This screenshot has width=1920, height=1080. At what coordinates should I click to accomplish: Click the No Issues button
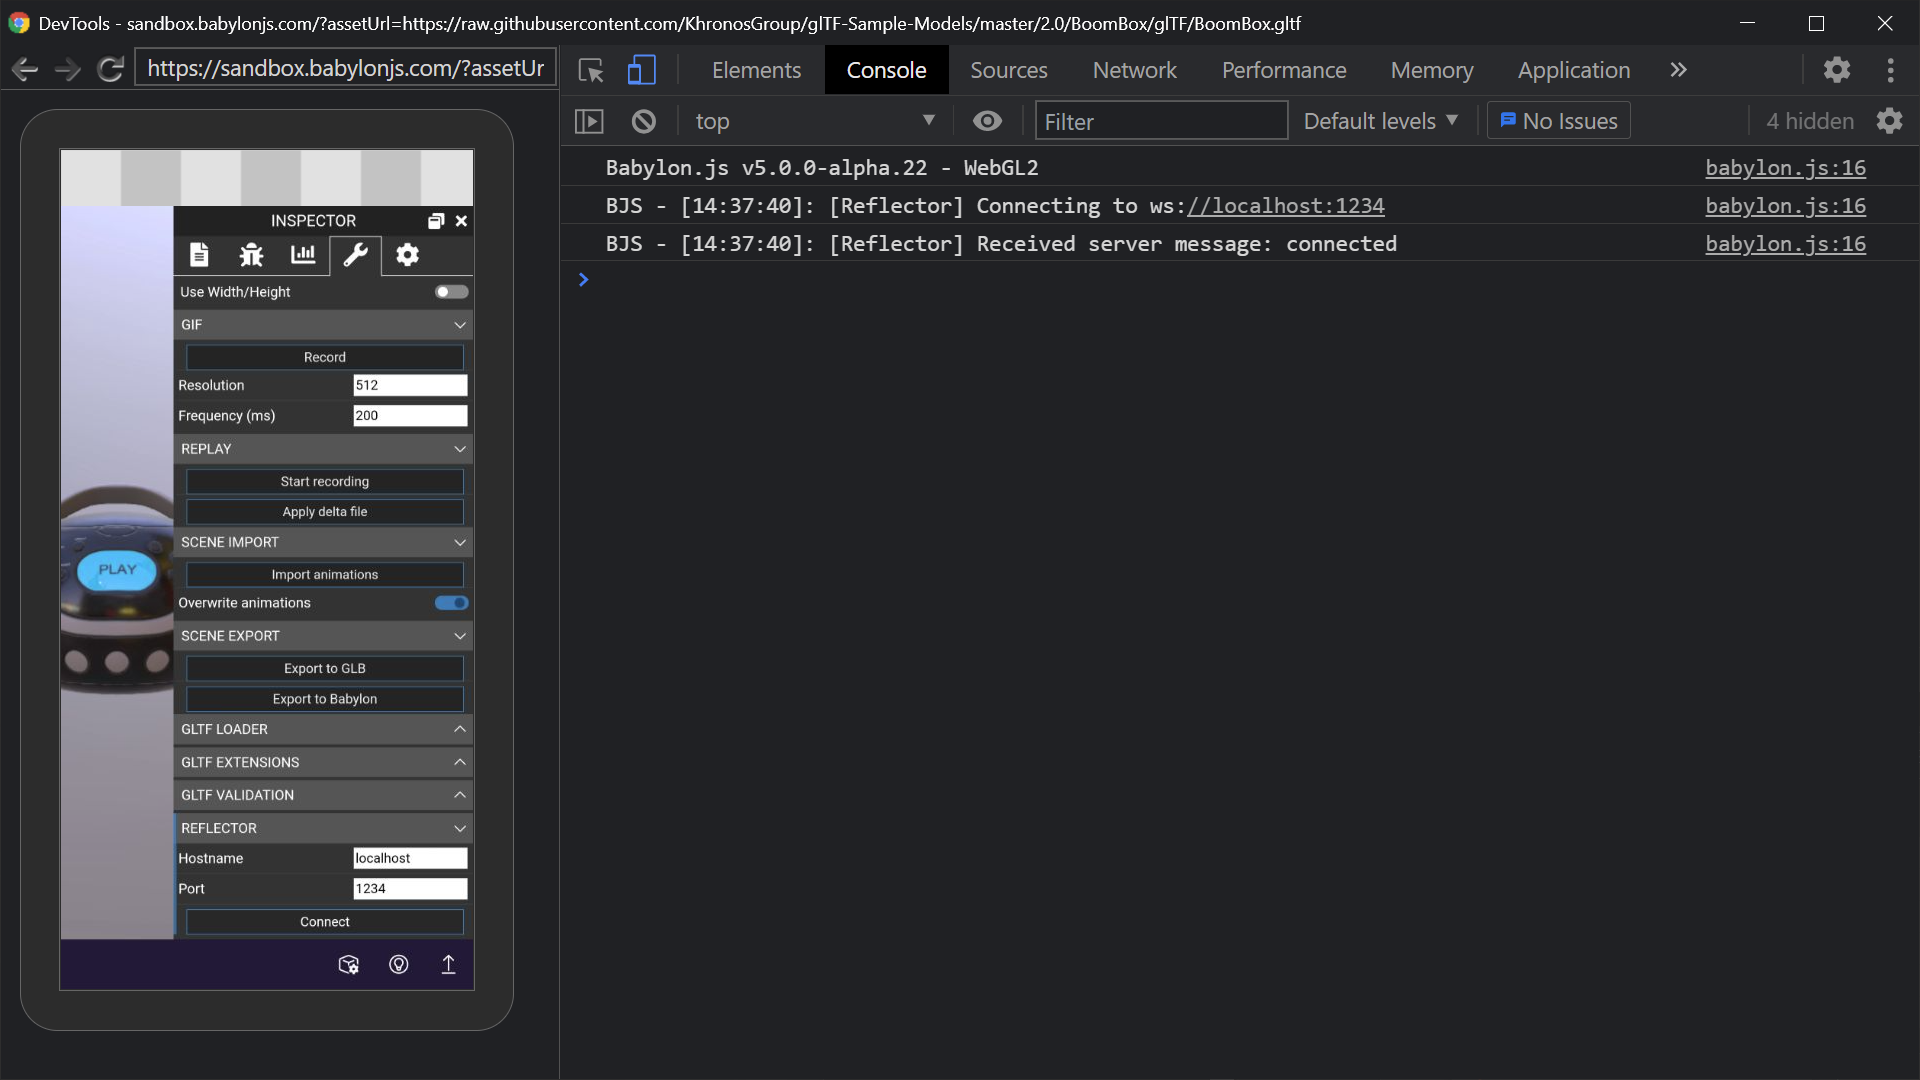click(x=1558, y=121)
